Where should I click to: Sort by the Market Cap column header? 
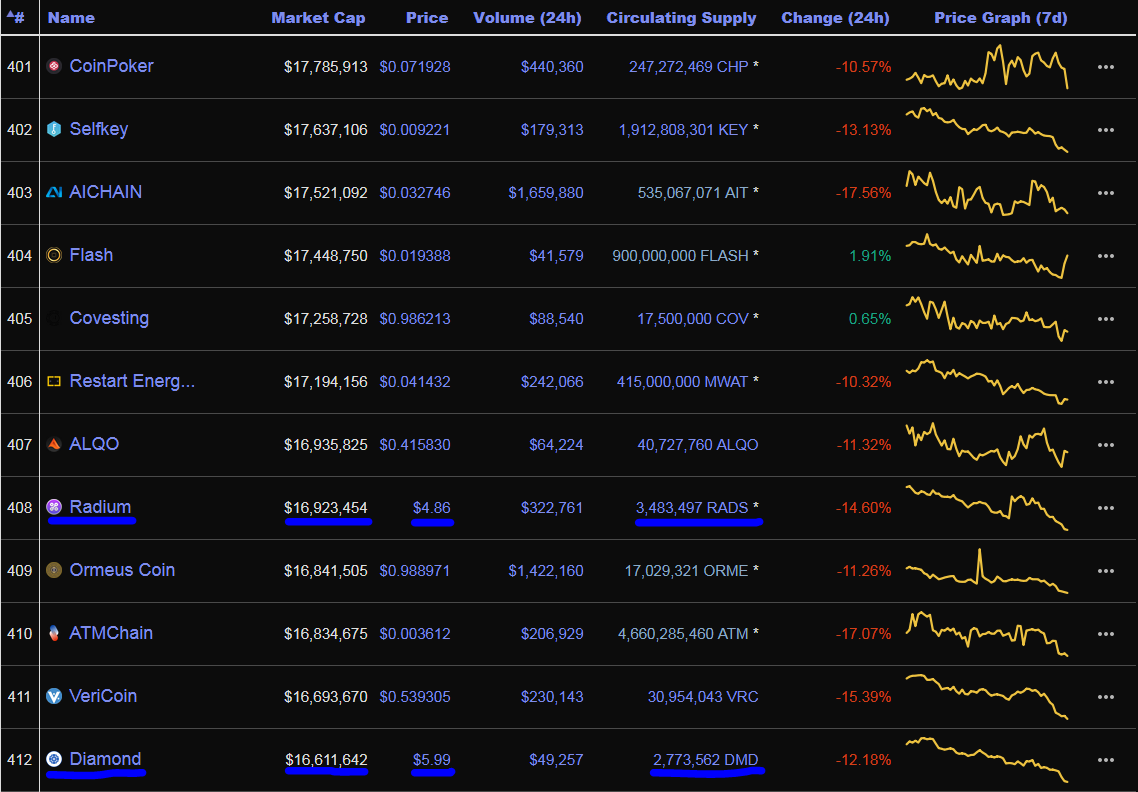click(318, 17)
